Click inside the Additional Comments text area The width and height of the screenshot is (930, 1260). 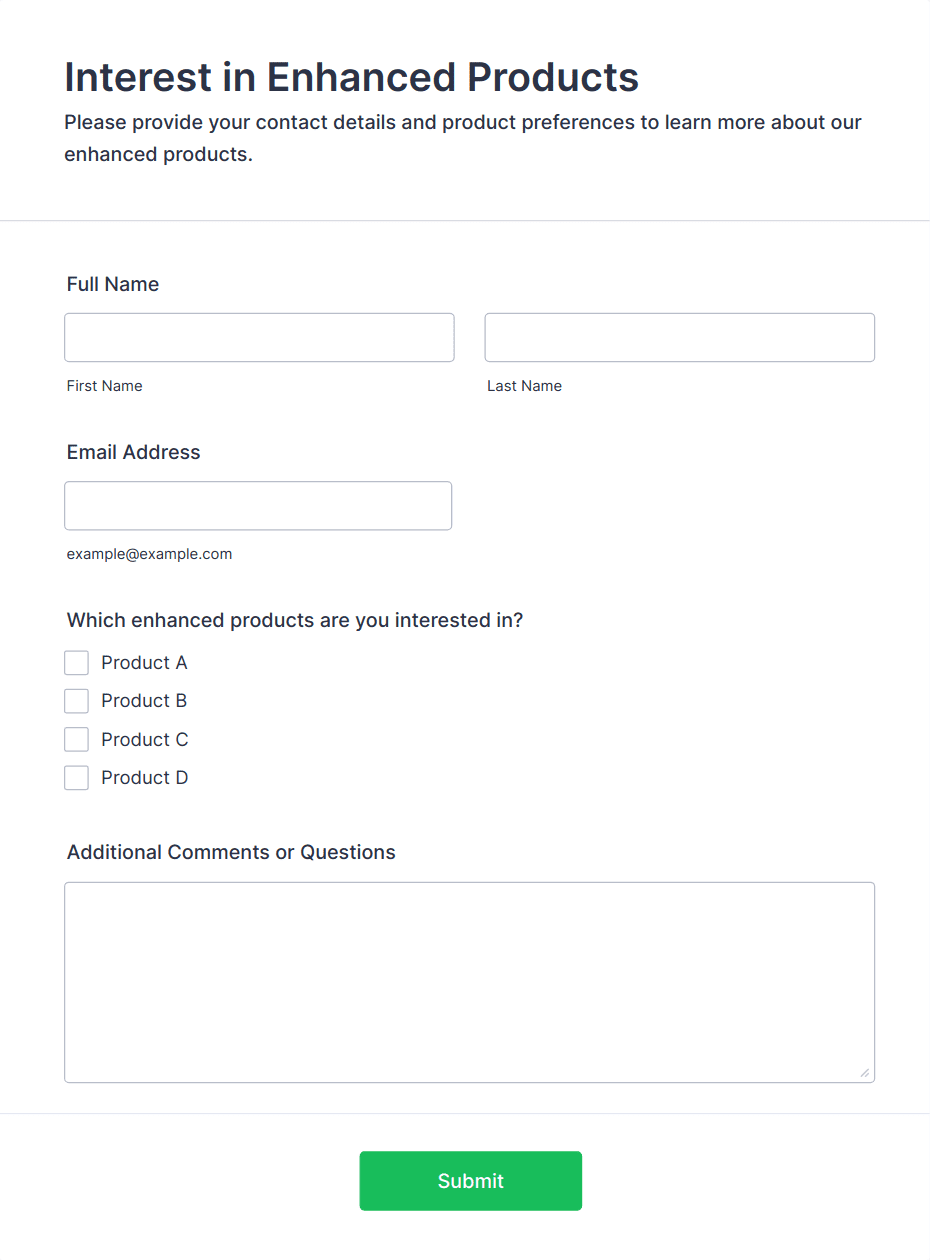tap(469, 982)
